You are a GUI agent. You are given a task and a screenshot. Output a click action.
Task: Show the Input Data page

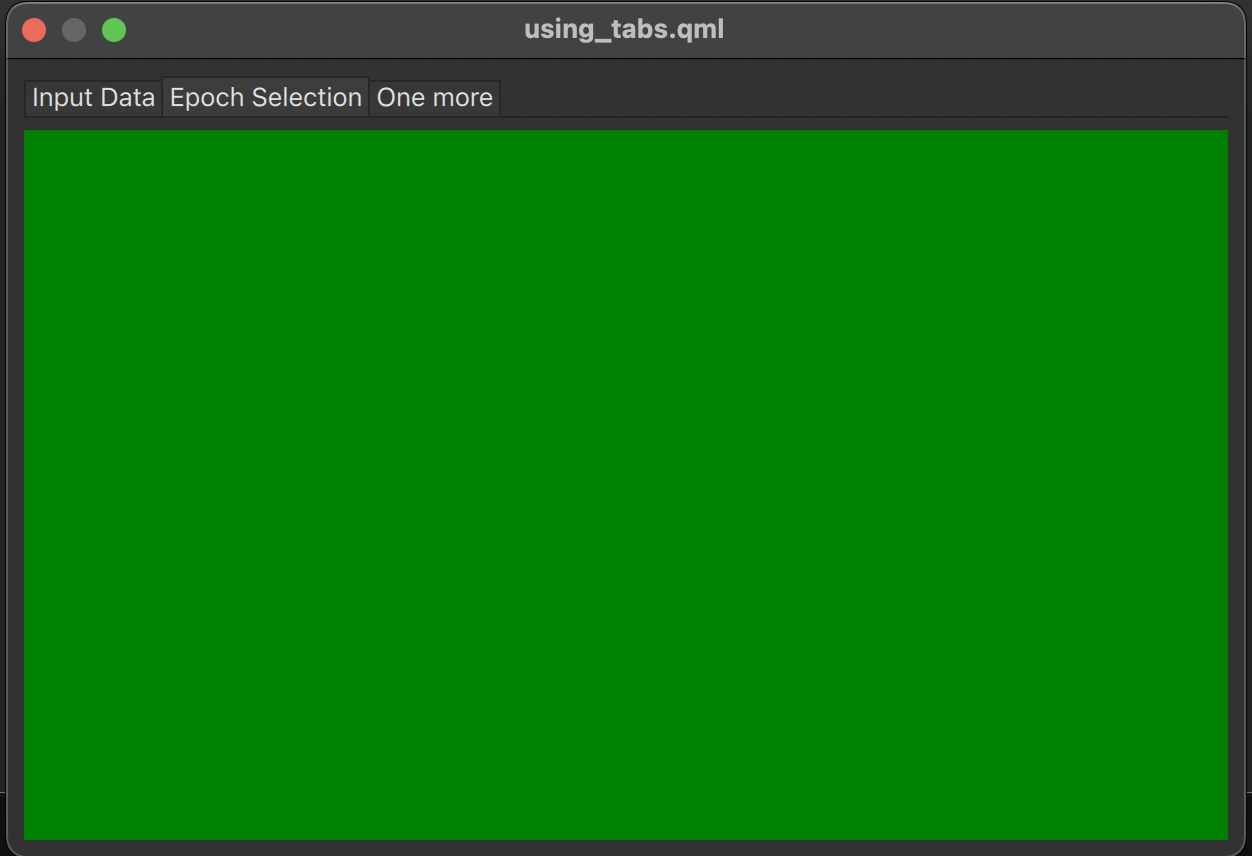pos(93,98)
